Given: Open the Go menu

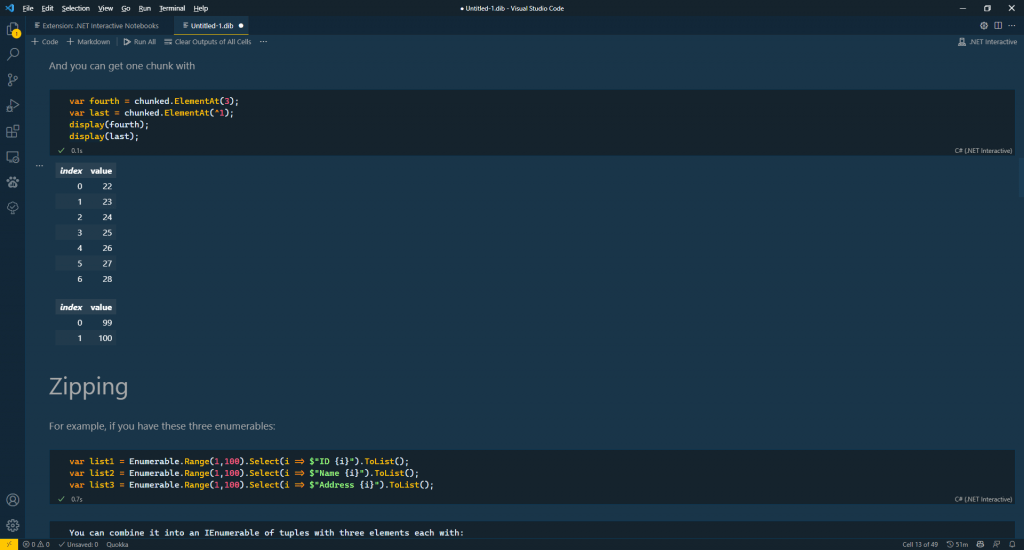Looking at the screenshot, I should [x=125, y=8].
